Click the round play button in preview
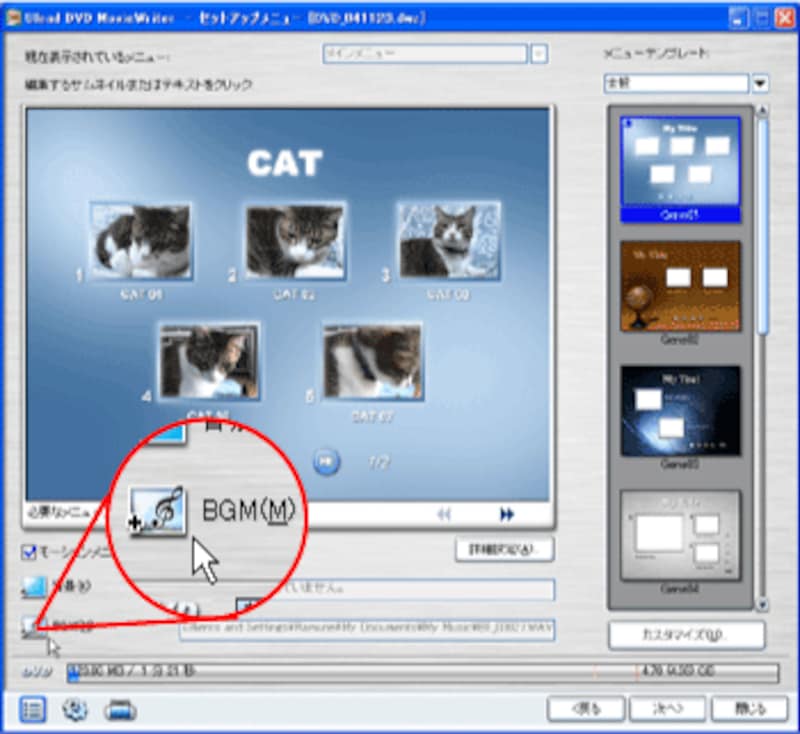800x734 pixels. [x=327, y=462]
